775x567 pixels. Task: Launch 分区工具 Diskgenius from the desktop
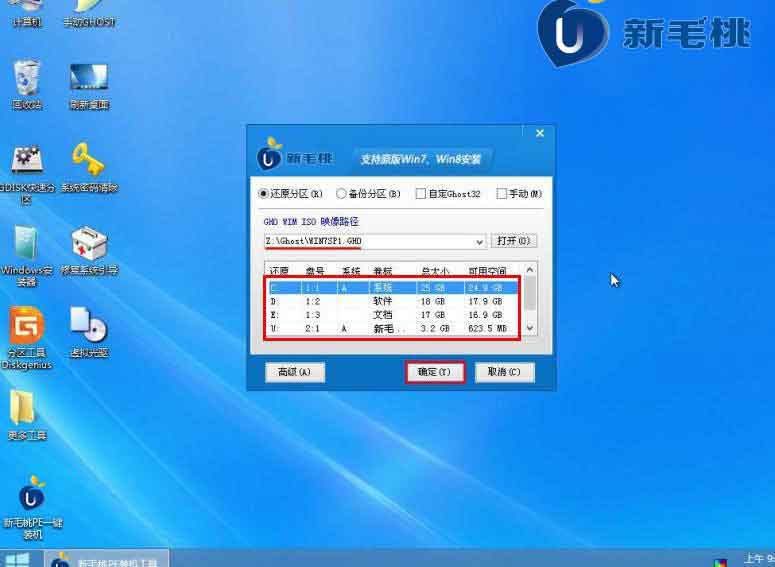tap(27, 338)
